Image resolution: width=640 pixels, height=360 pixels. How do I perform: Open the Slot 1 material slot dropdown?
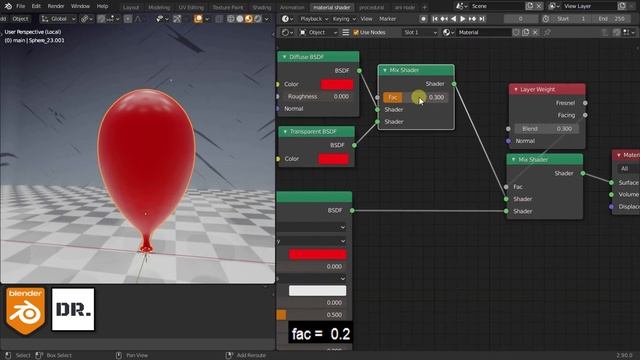pos(420,32)
